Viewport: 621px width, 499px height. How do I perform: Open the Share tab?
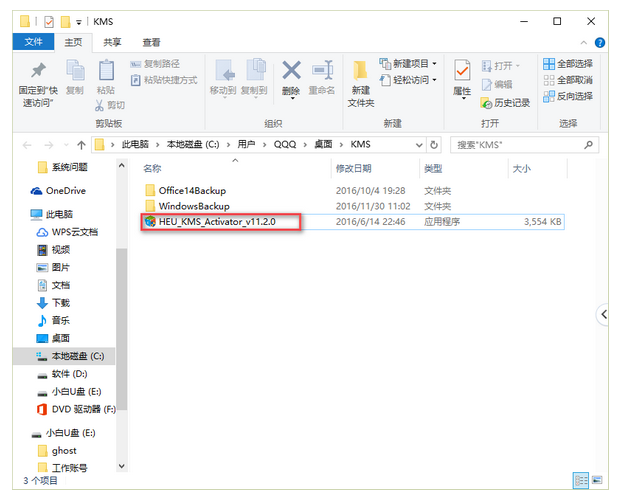pos(112,42)
